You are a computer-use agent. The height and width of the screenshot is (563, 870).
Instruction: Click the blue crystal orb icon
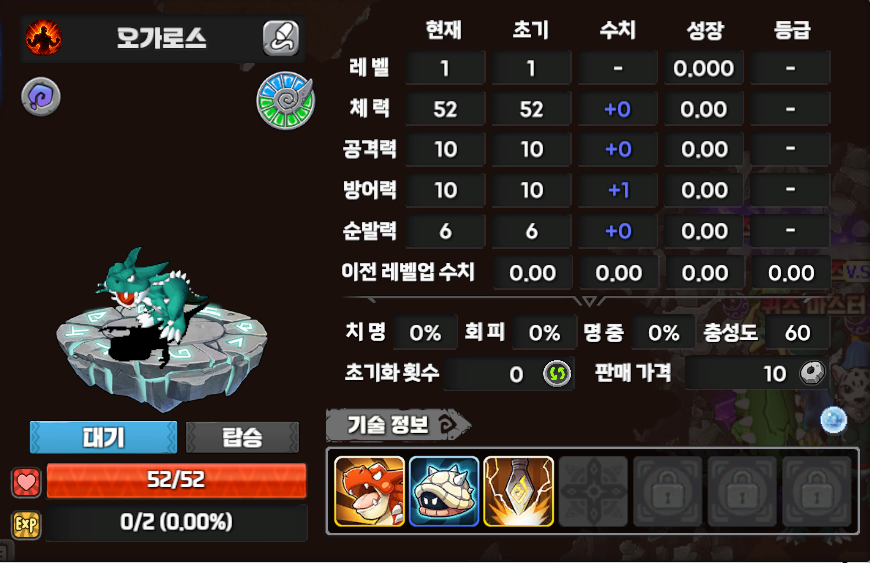[834, 420]
